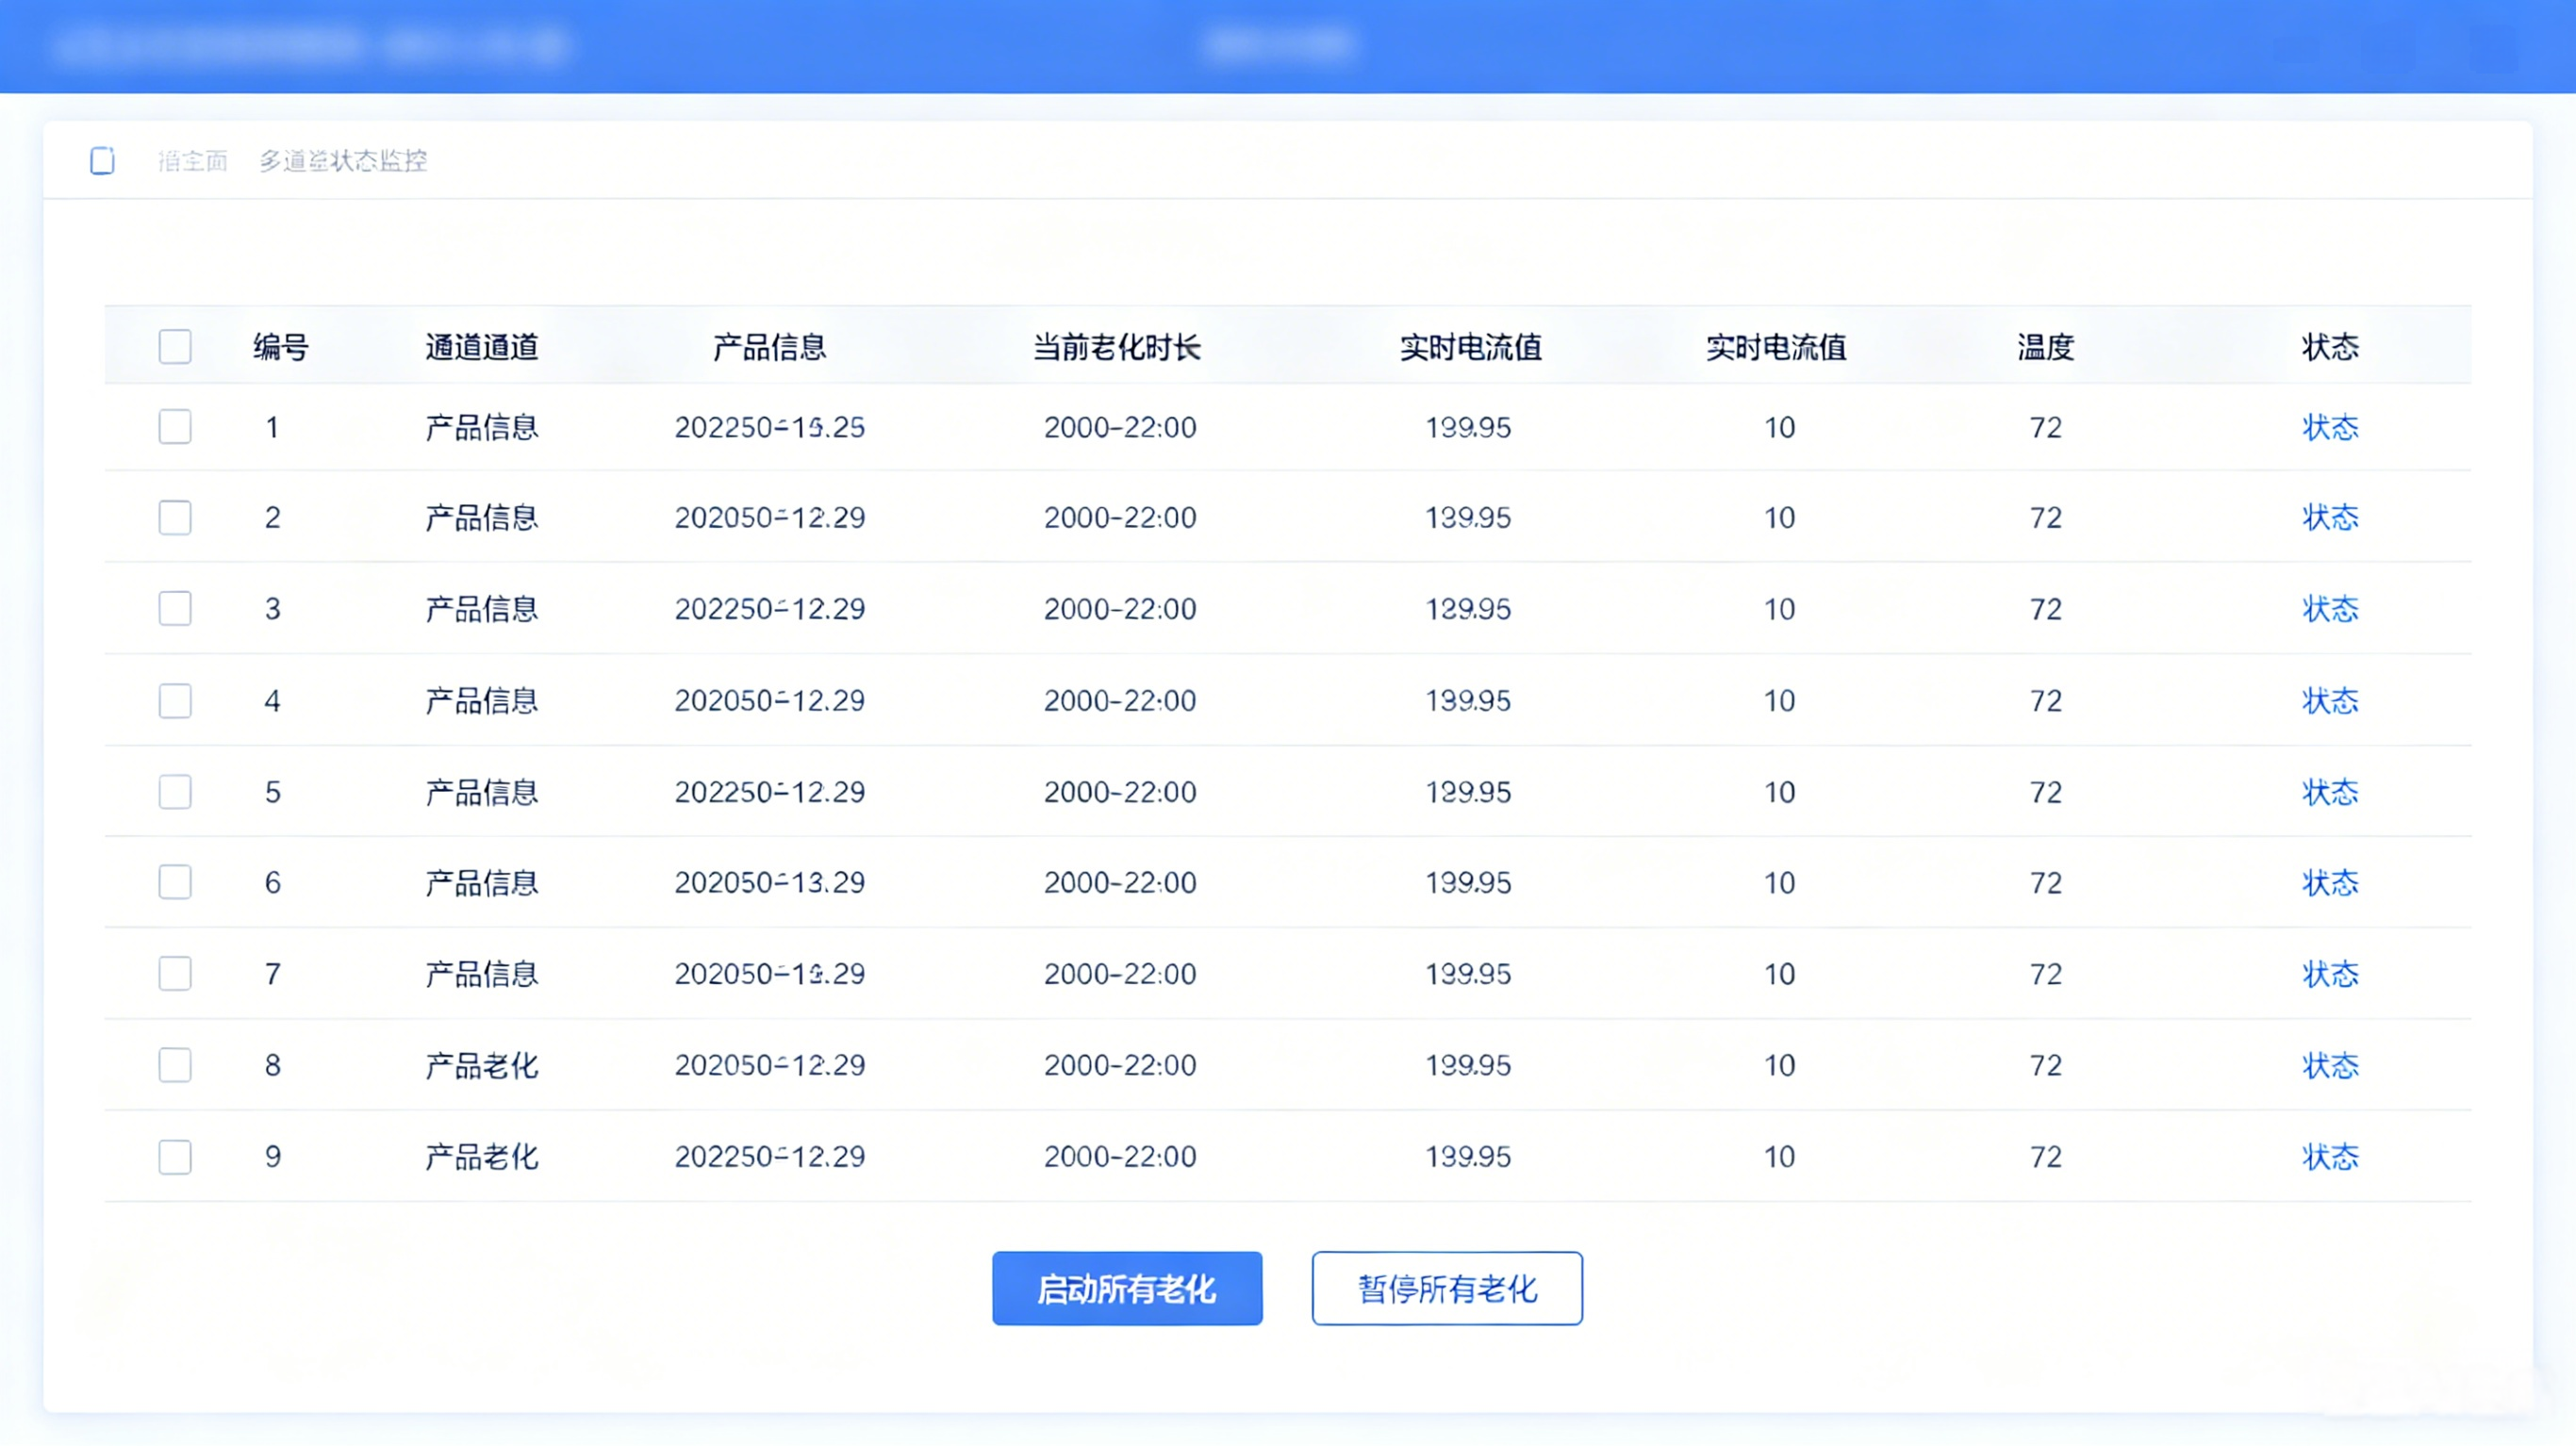Screen dimensions: 2576x1446
Task: Click the 当前老化时长 column header
Action: coord(1117,347)
